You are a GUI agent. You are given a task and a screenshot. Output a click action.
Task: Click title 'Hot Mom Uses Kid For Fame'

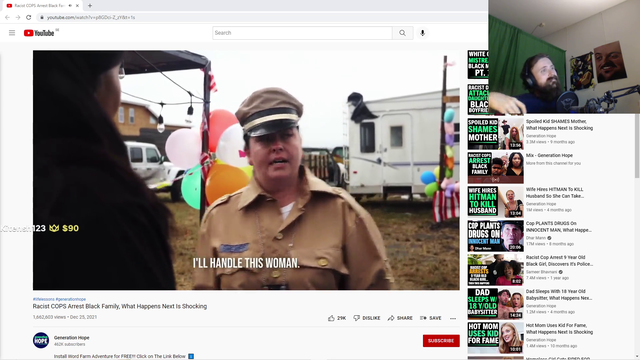click(559, 329)
